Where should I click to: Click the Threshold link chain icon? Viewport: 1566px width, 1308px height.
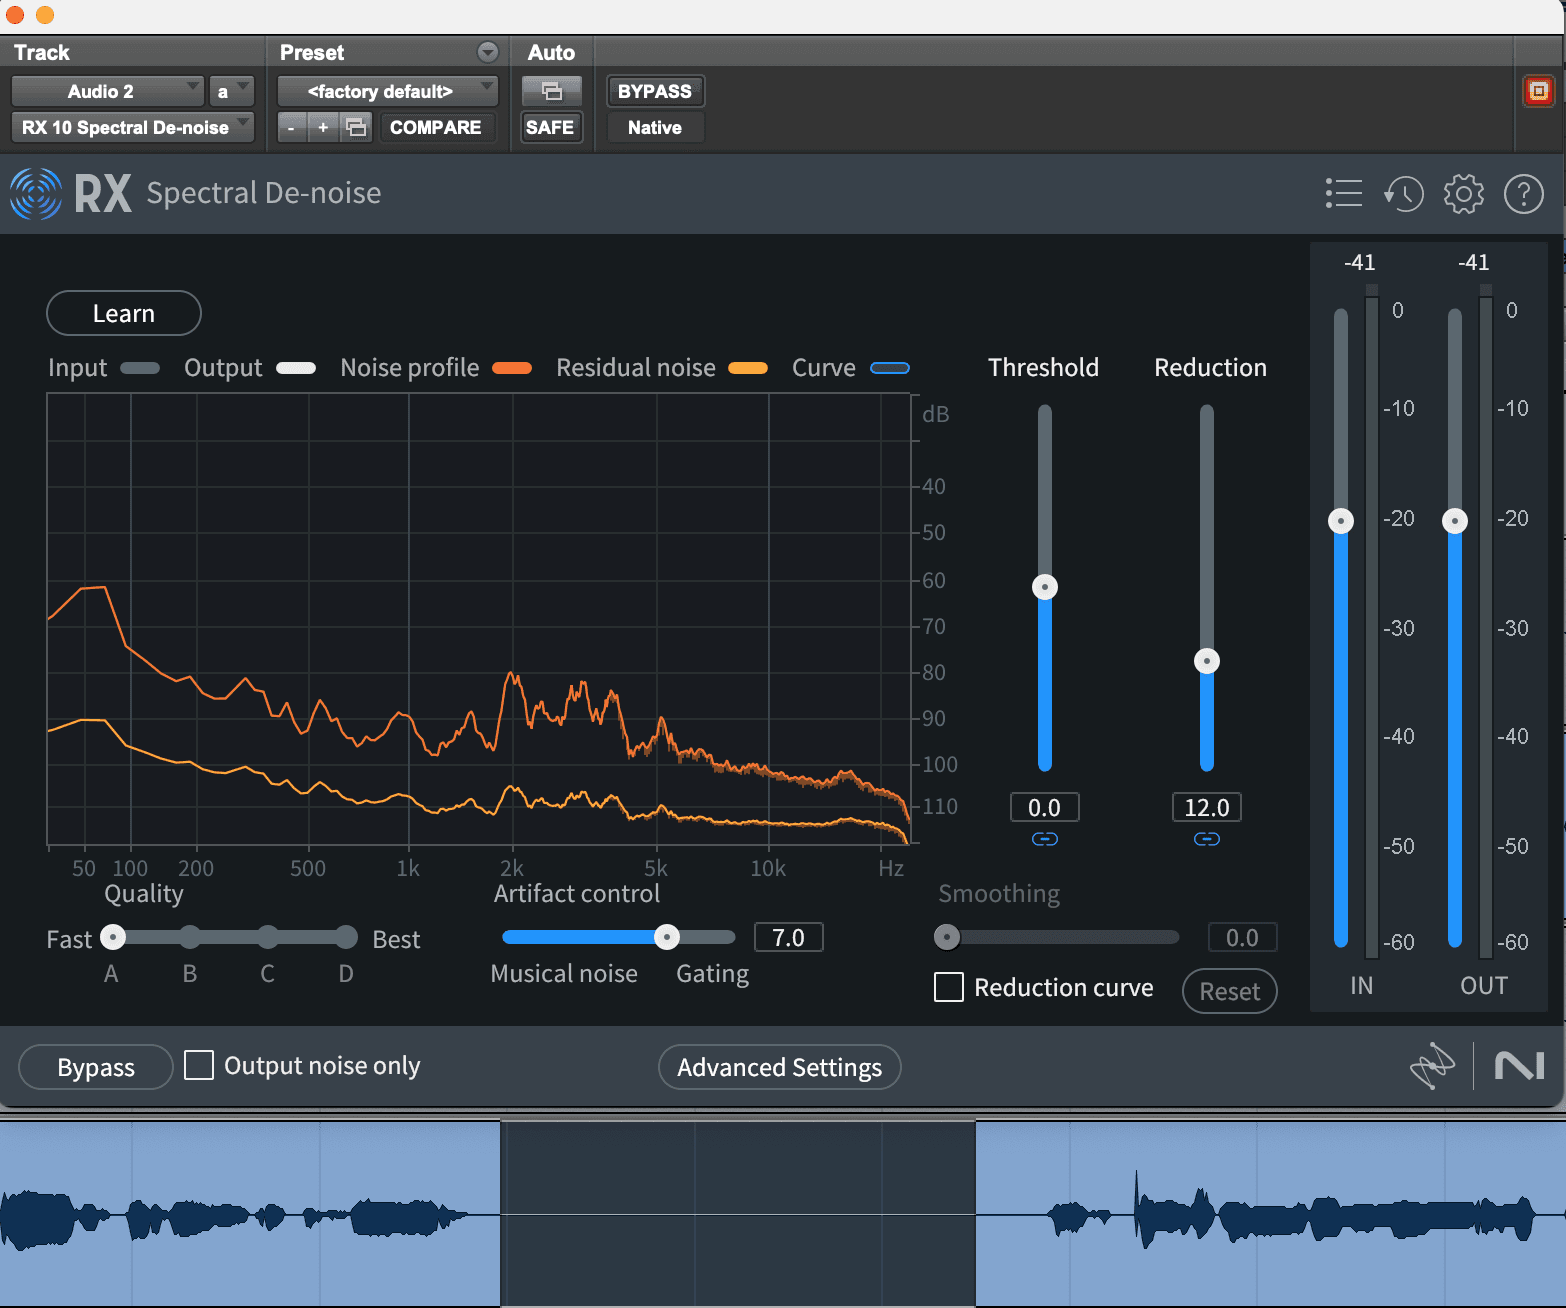[x=1045, y=839]
